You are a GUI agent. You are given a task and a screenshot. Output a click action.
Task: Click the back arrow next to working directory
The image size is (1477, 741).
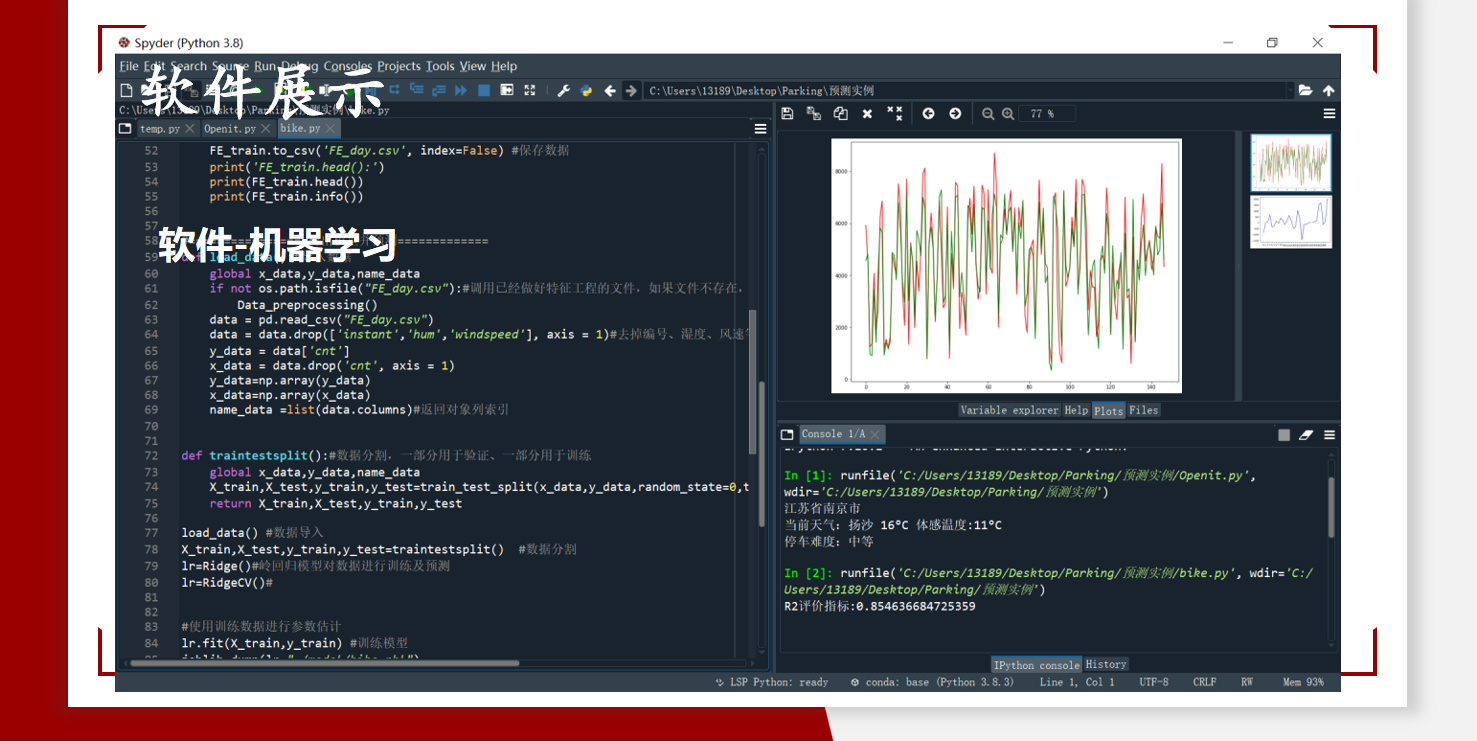(610, 90)
